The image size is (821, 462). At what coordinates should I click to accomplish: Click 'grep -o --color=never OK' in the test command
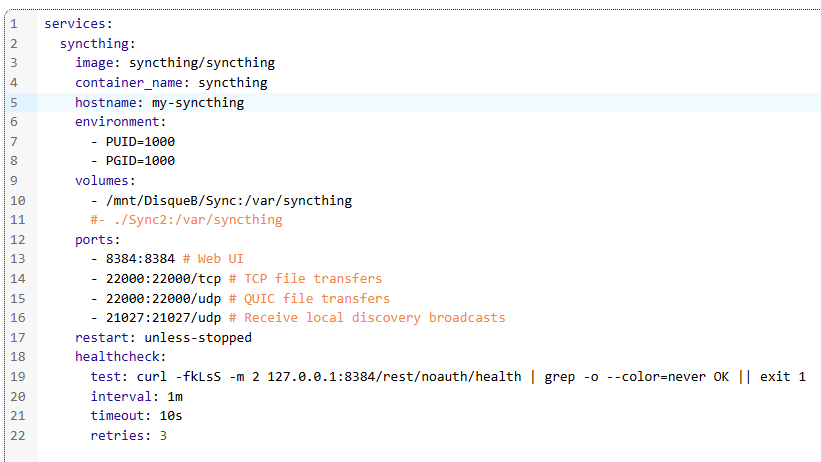click(637, 377)
